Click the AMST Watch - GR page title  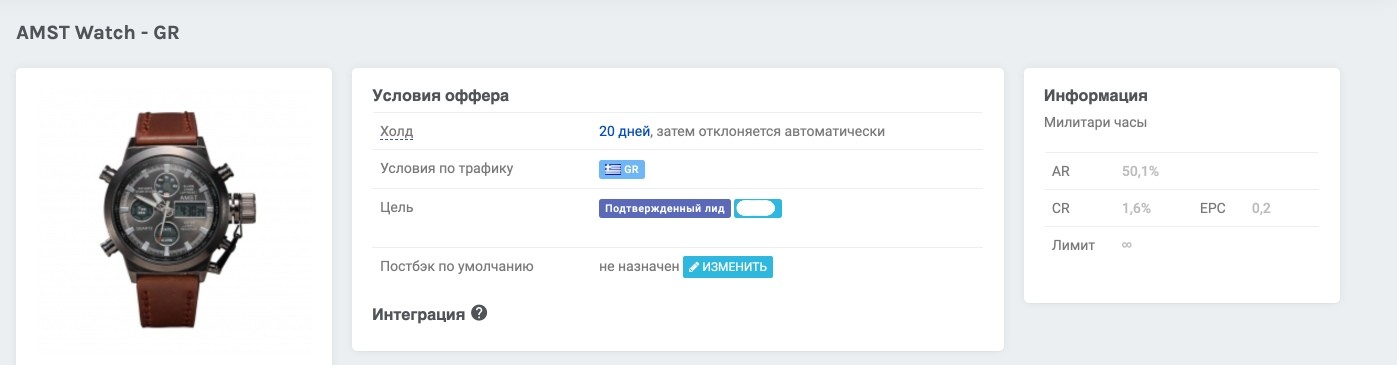tap(98, 33)
